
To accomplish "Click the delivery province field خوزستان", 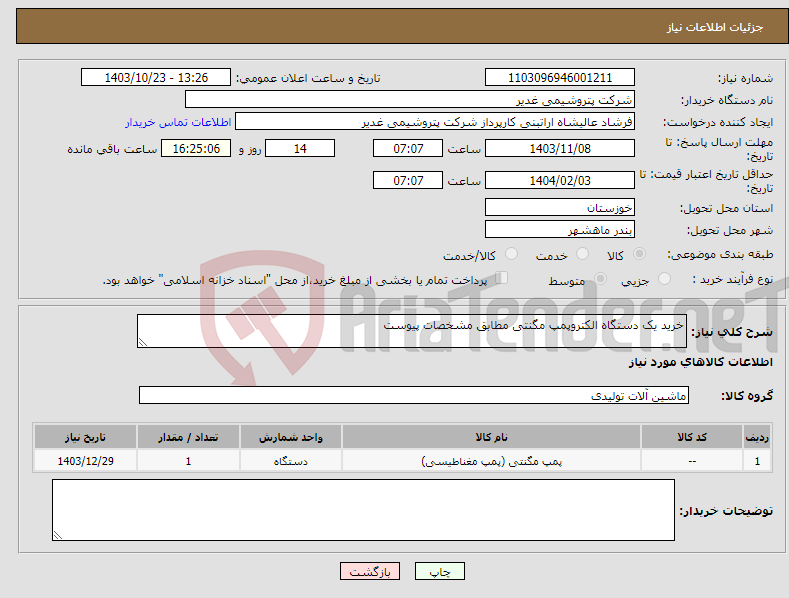I will point(560,207).
